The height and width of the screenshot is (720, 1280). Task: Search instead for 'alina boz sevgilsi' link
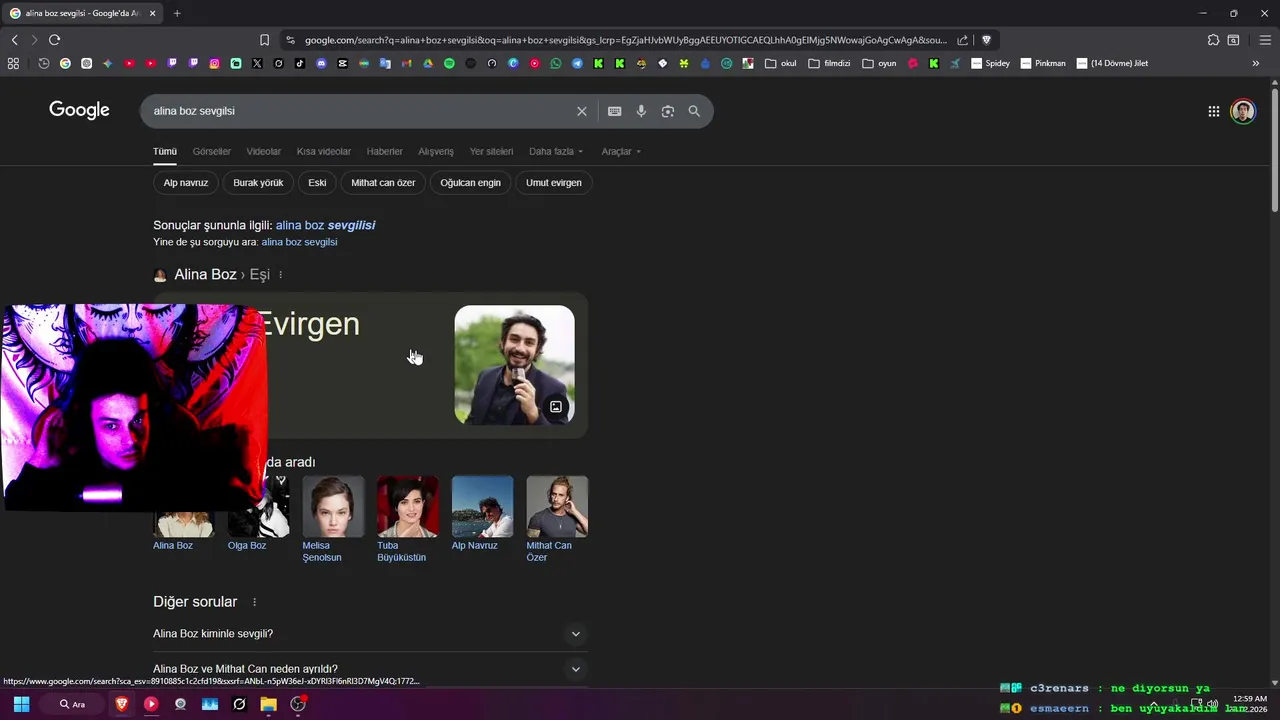(x=299, y=242)
